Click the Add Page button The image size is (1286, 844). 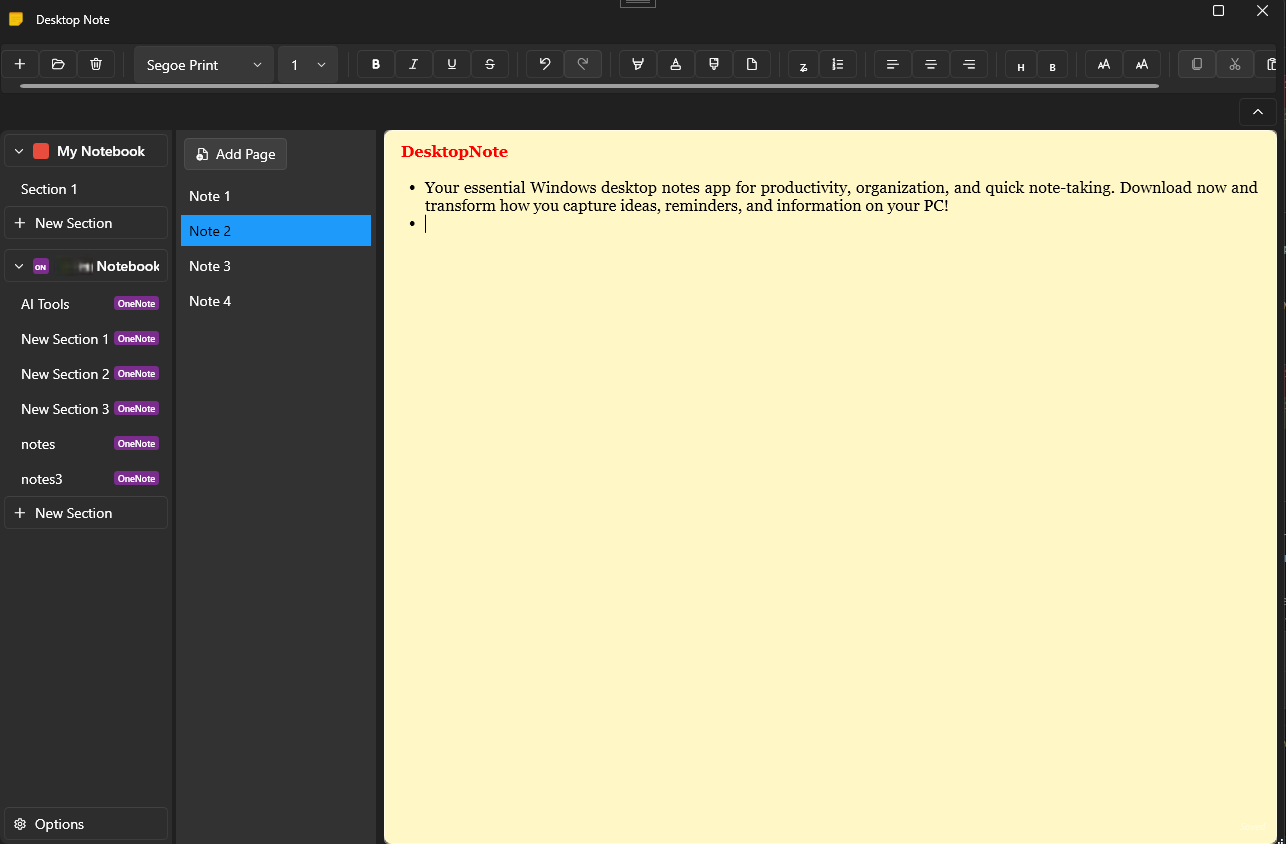tap(236, 154)
